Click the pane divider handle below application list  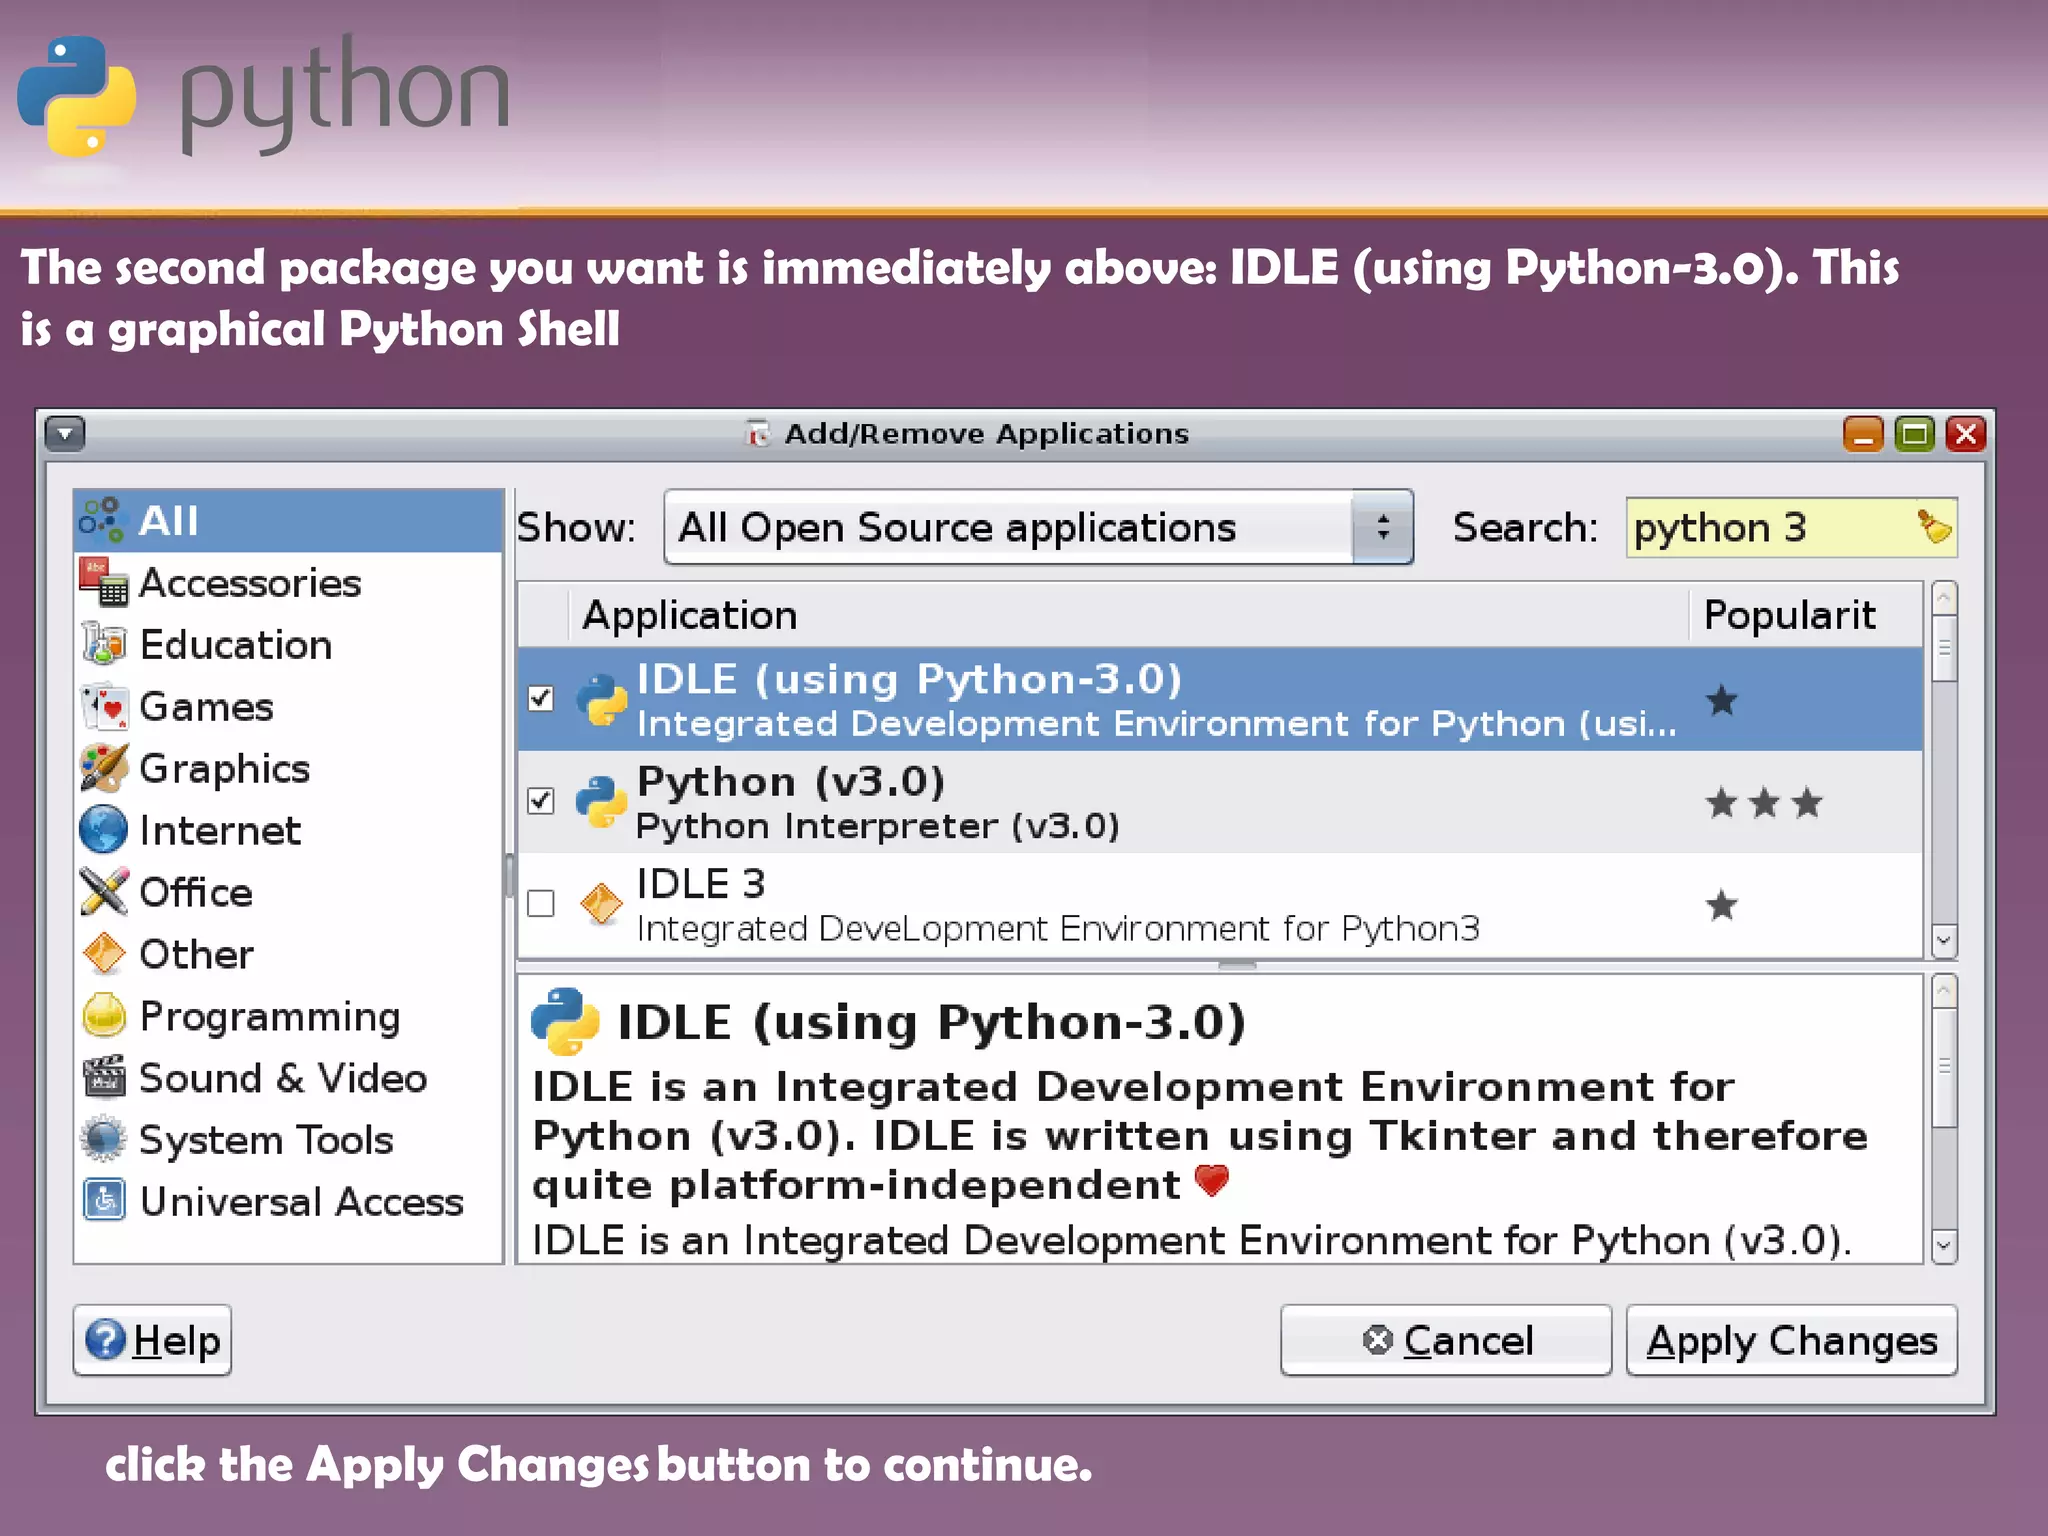click(x=1237, y=966)
